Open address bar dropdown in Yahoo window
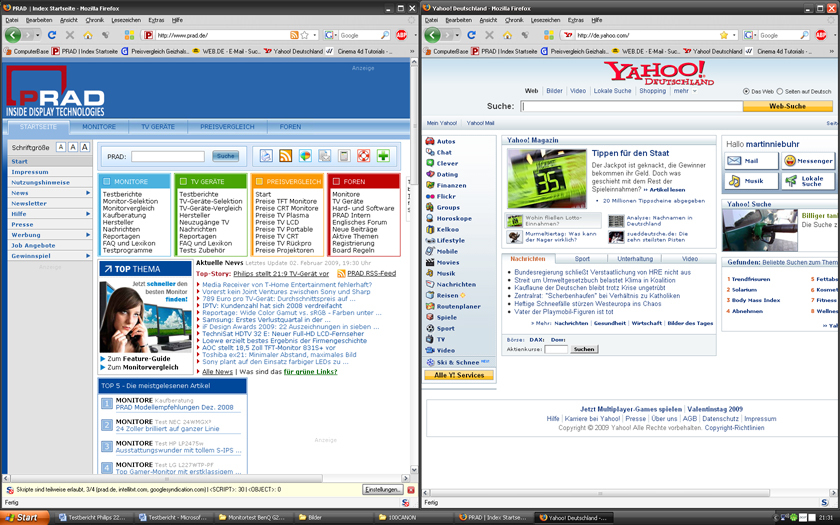This screenshot has width=840, height=525. [x=734, y=35]
